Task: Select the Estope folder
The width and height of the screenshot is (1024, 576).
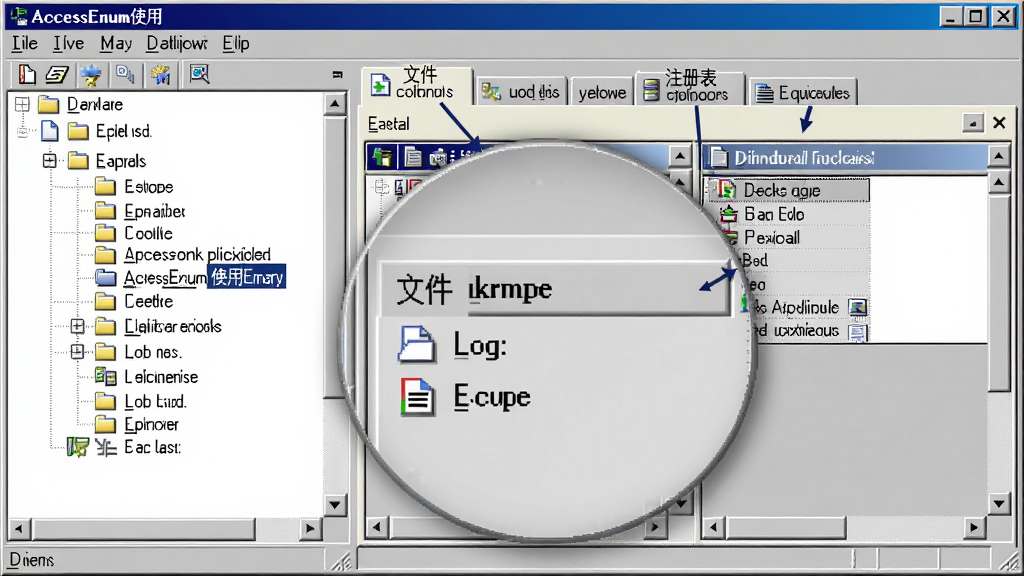Action: coord(148,187)
